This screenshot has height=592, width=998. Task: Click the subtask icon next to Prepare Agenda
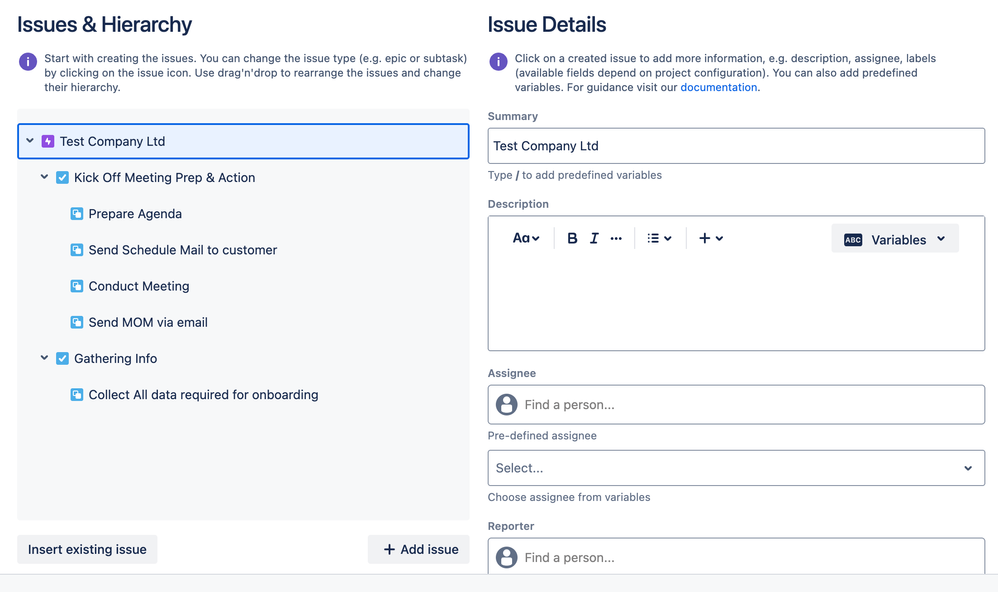77,213
